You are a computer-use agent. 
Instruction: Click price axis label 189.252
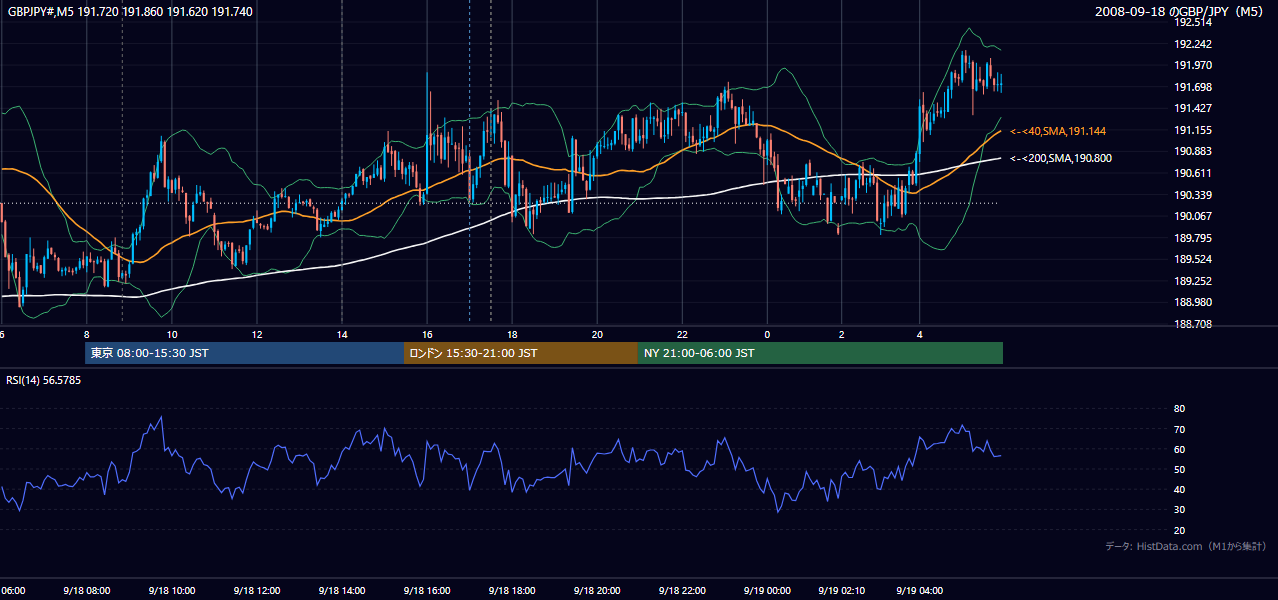1193,281
